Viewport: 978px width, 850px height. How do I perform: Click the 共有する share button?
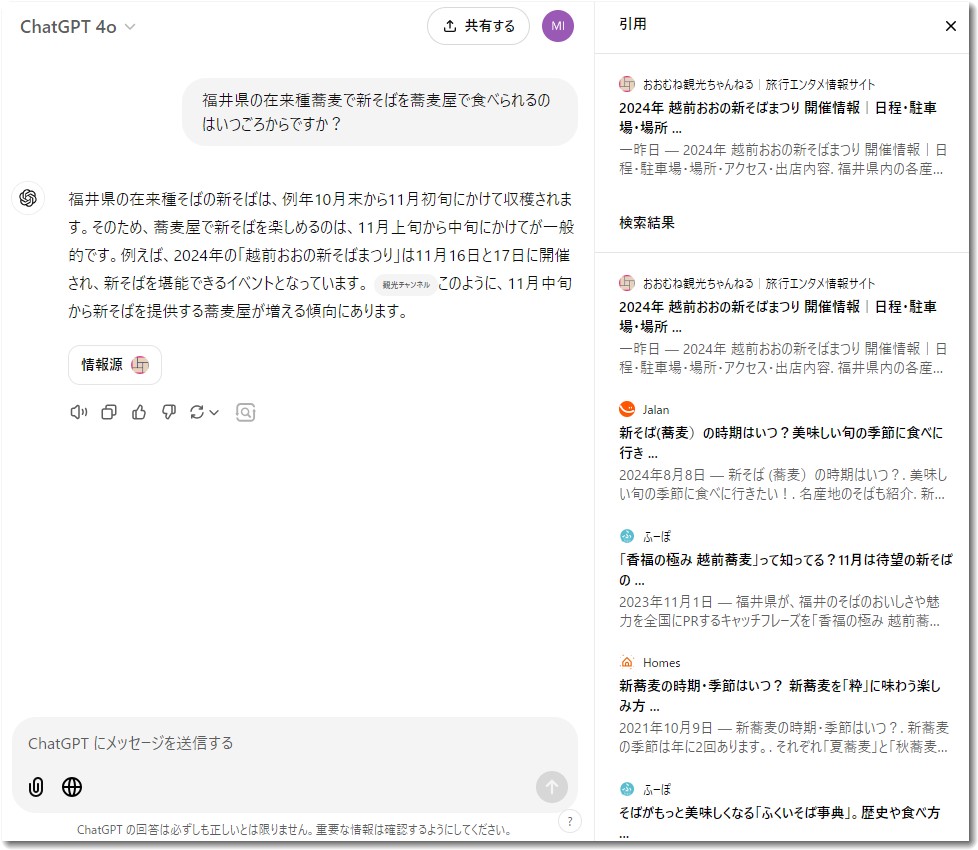click(x=478, y=26)
